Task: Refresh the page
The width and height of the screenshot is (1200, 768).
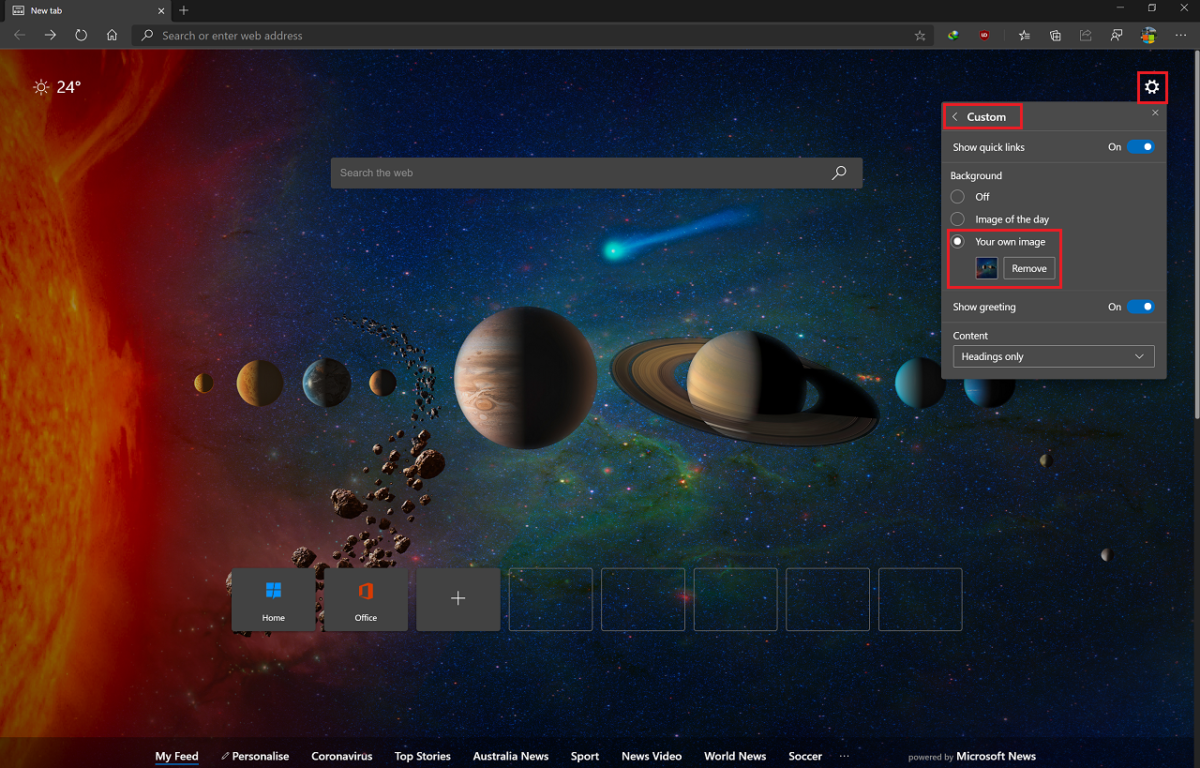Action: coord(81,35)
